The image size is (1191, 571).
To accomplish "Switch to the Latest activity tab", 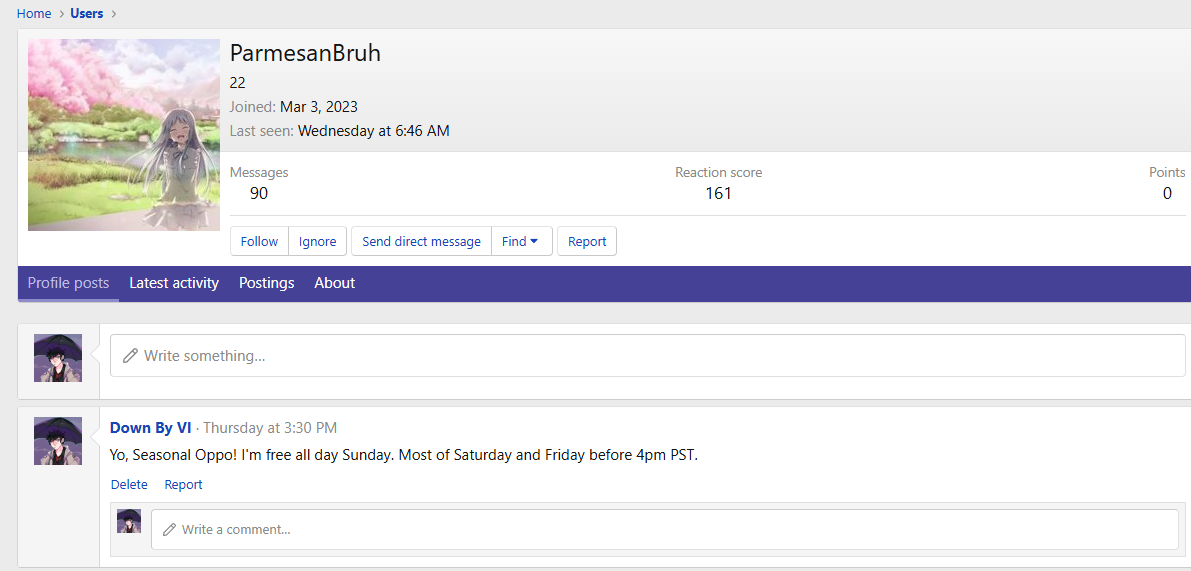I will tap(174, 283).
